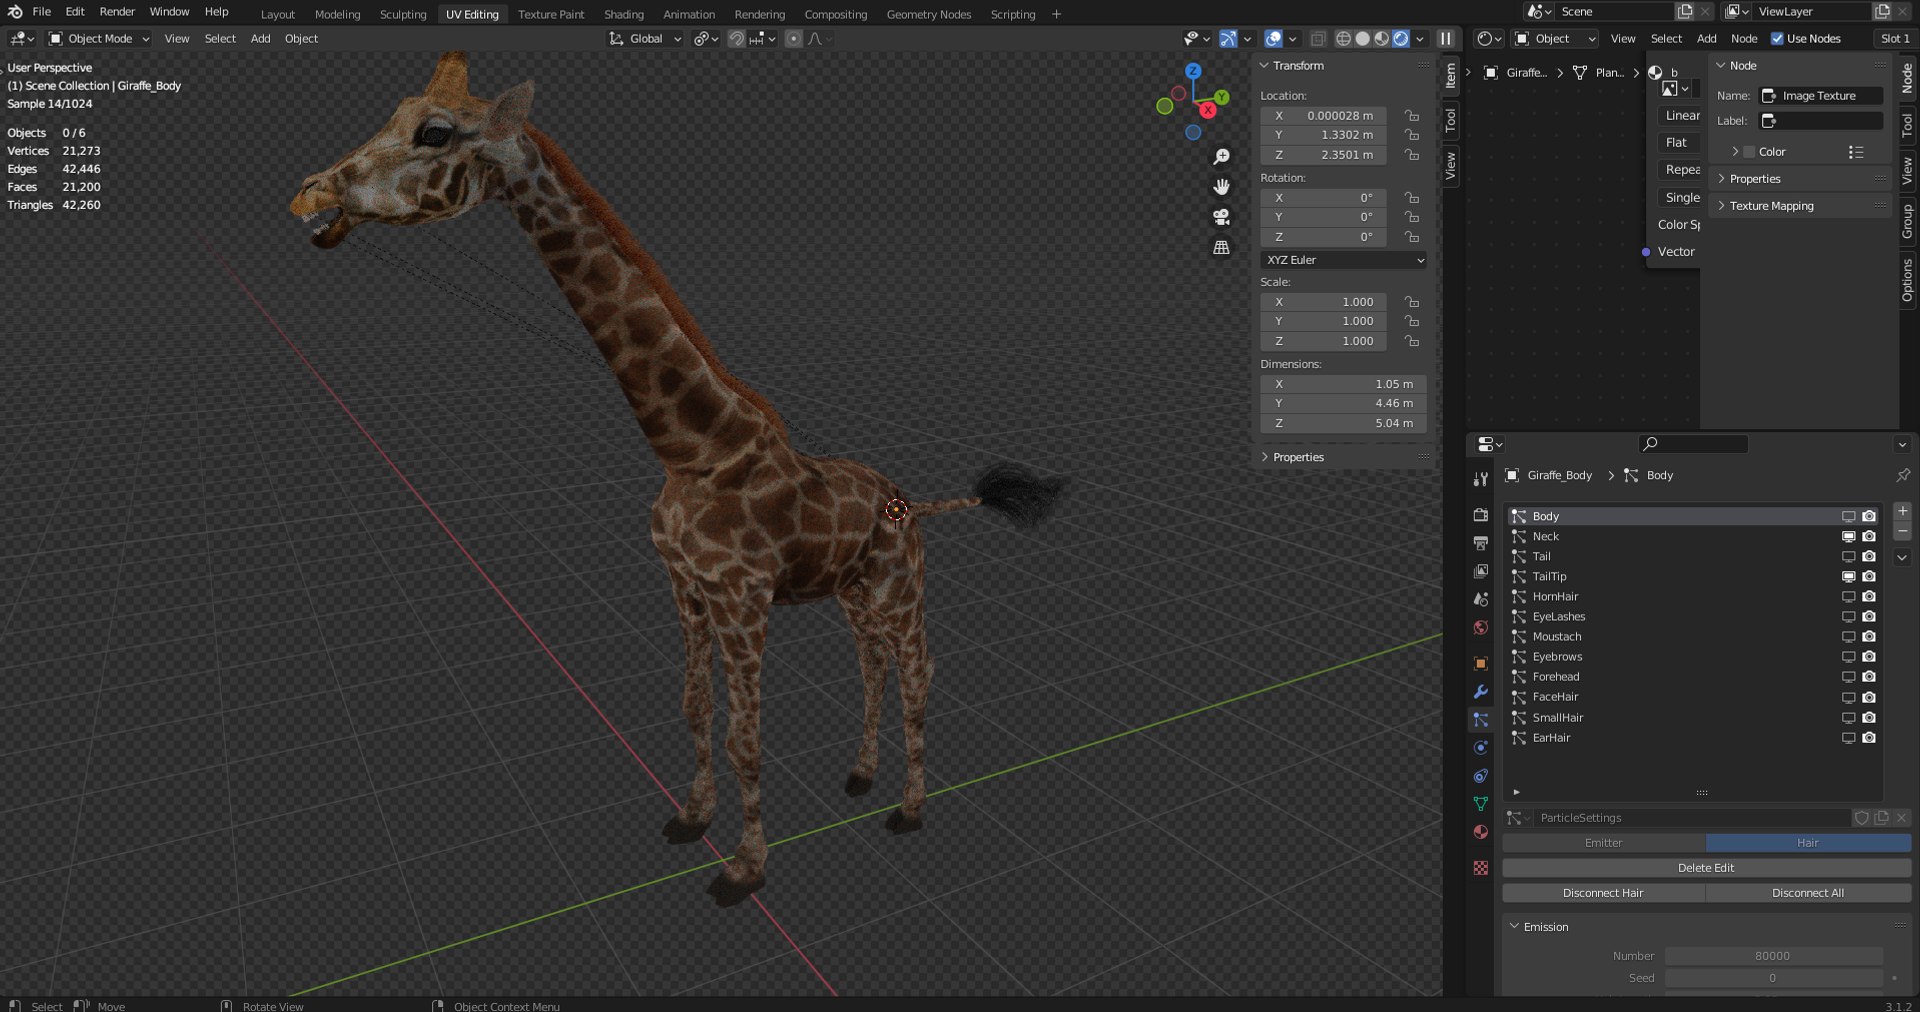Toggle render visibility for Tail particle system
The width and height of the screenshot is (1920, 1012).
point(1868,557)
